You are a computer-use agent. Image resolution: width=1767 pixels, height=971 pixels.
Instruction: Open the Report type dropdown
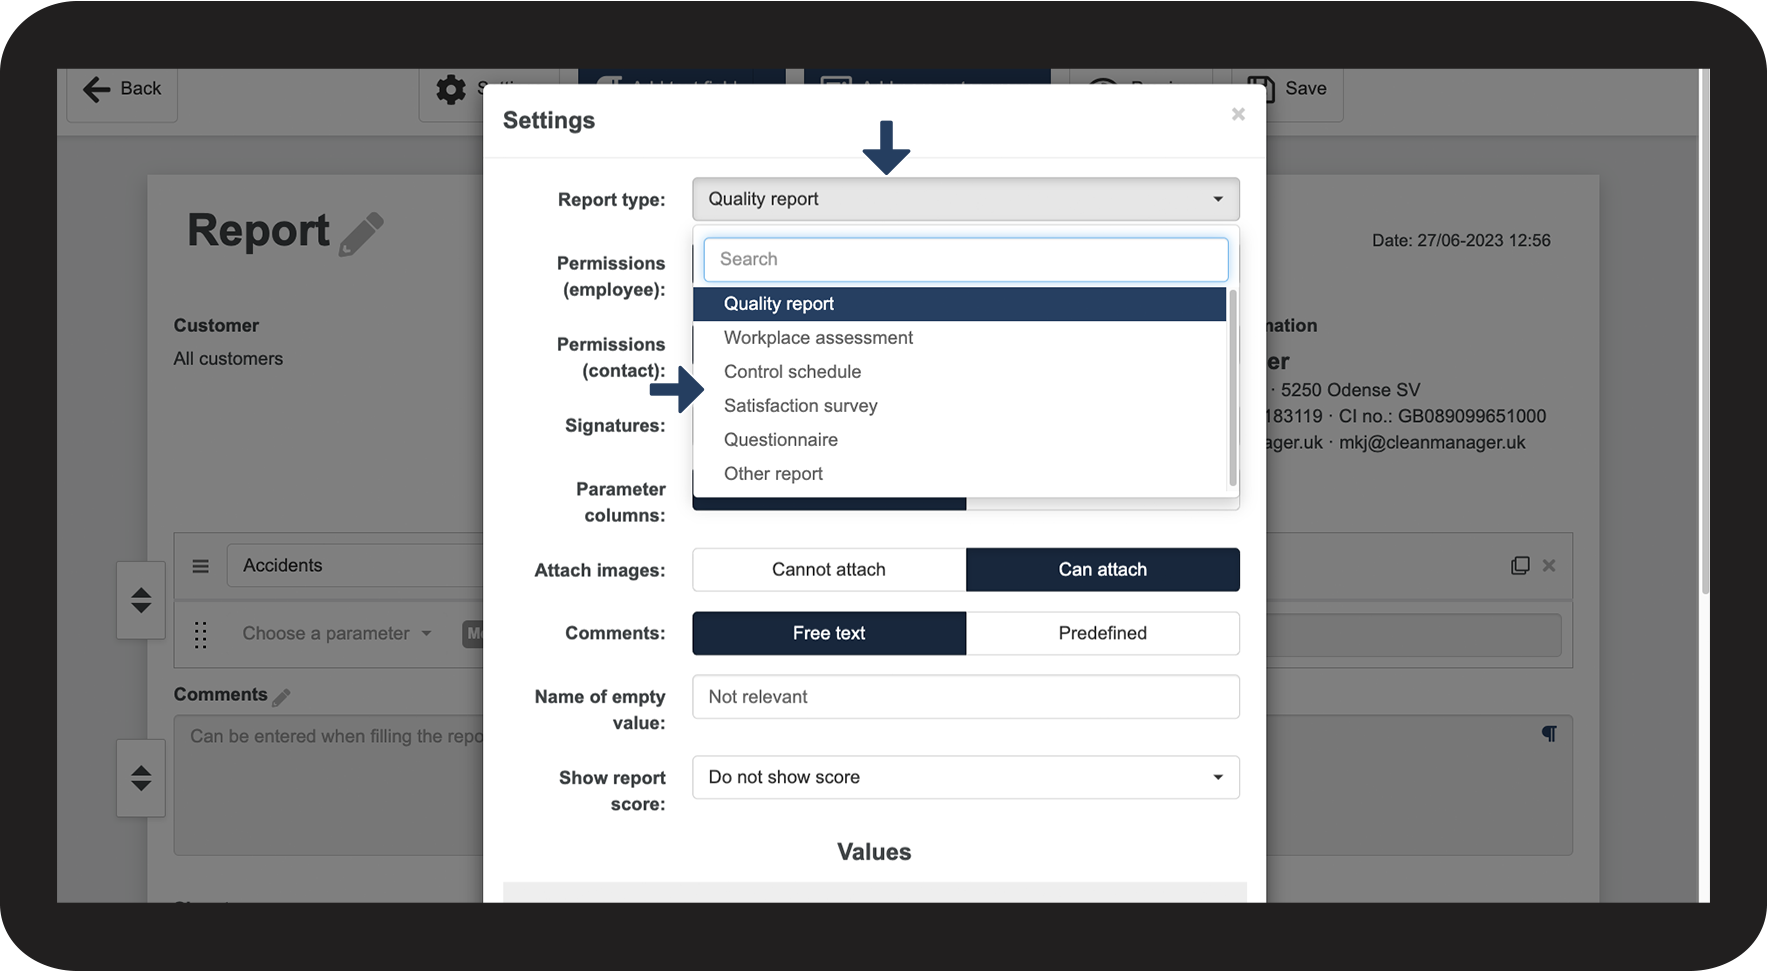tap(965, 199)
